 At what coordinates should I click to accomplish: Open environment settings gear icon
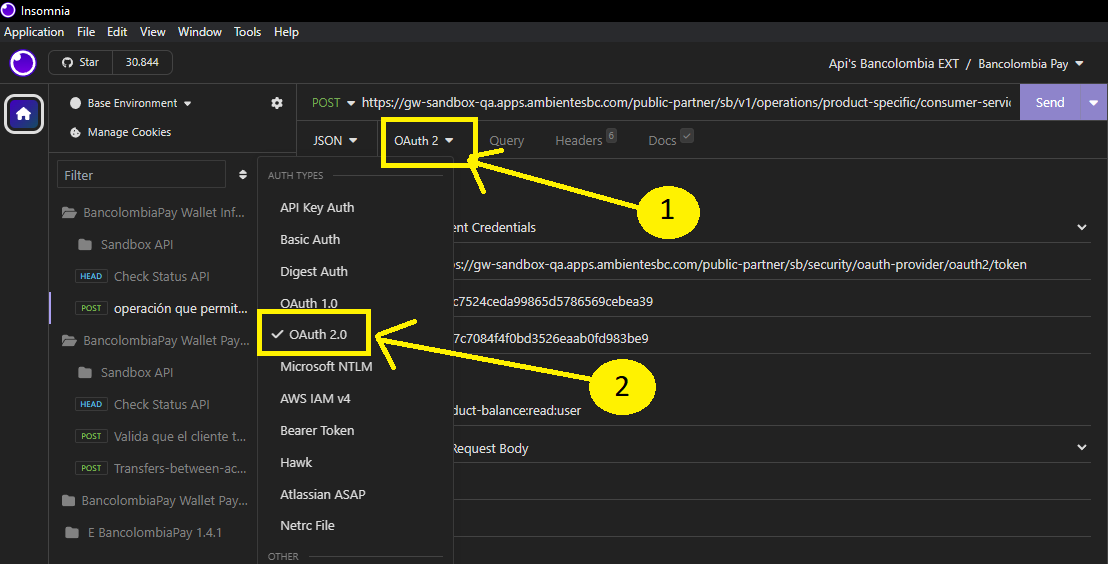click(277, 103)
